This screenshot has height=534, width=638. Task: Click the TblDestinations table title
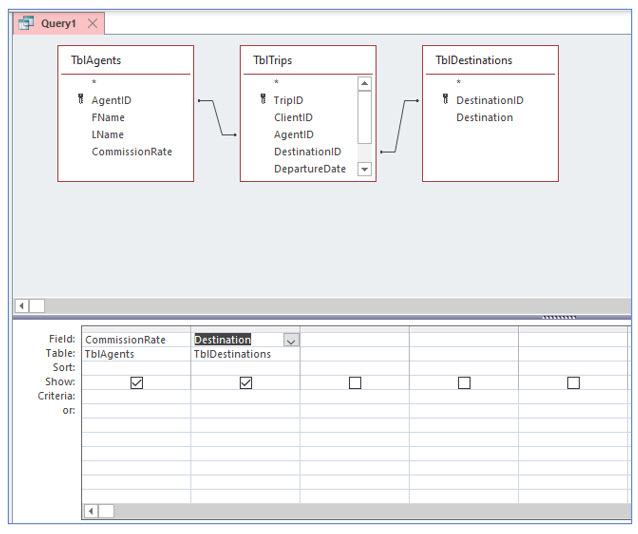[474, 60]
